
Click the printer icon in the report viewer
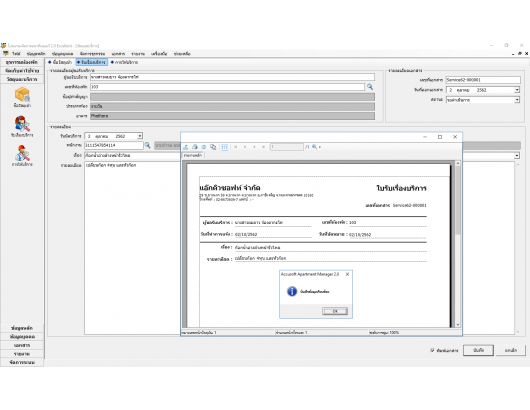click(195, 147)
